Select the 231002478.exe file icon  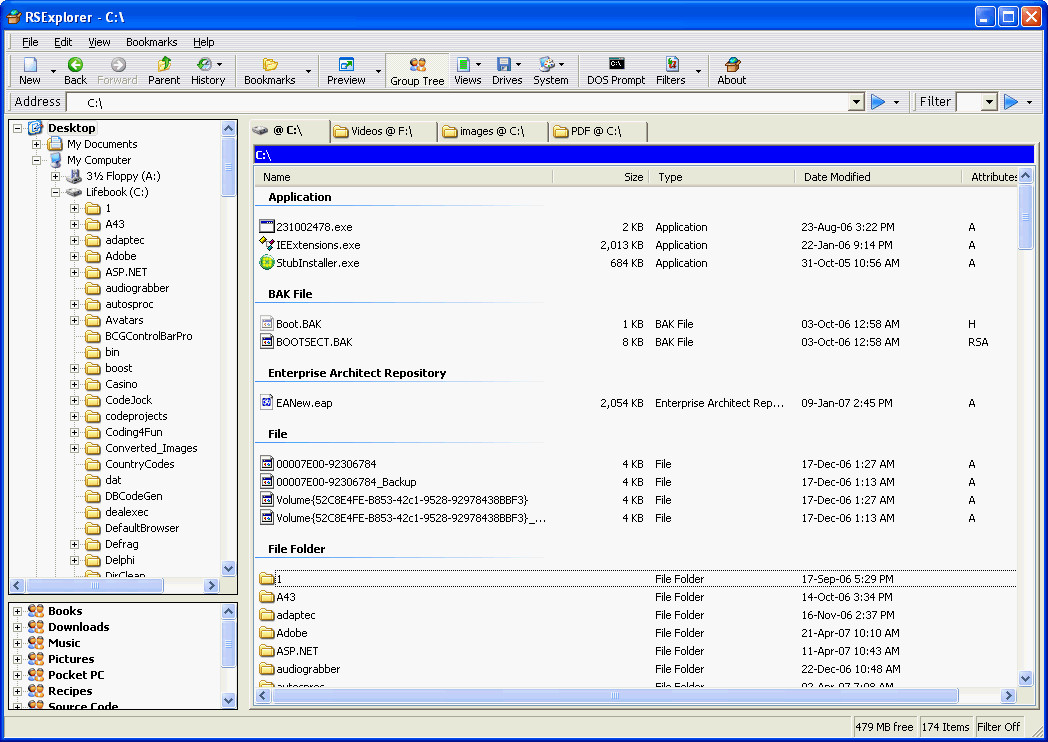tap(267, 227)
